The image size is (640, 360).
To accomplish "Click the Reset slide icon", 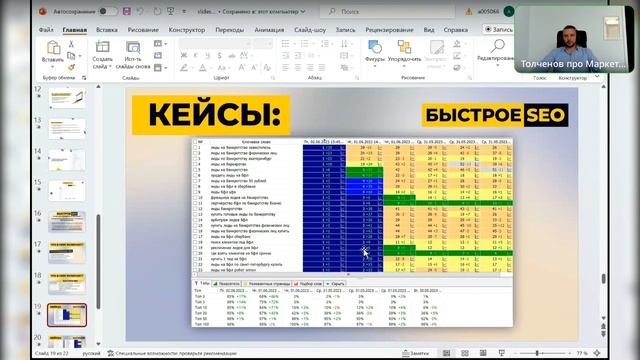I will (x=158, y=56).
